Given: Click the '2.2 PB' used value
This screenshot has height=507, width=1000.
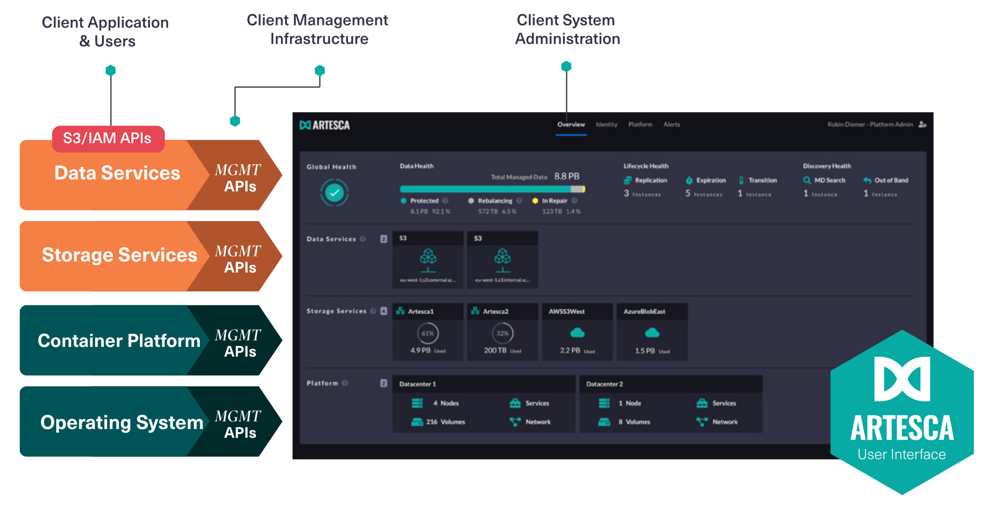Looking at the screenshot, I should [570, 351].
